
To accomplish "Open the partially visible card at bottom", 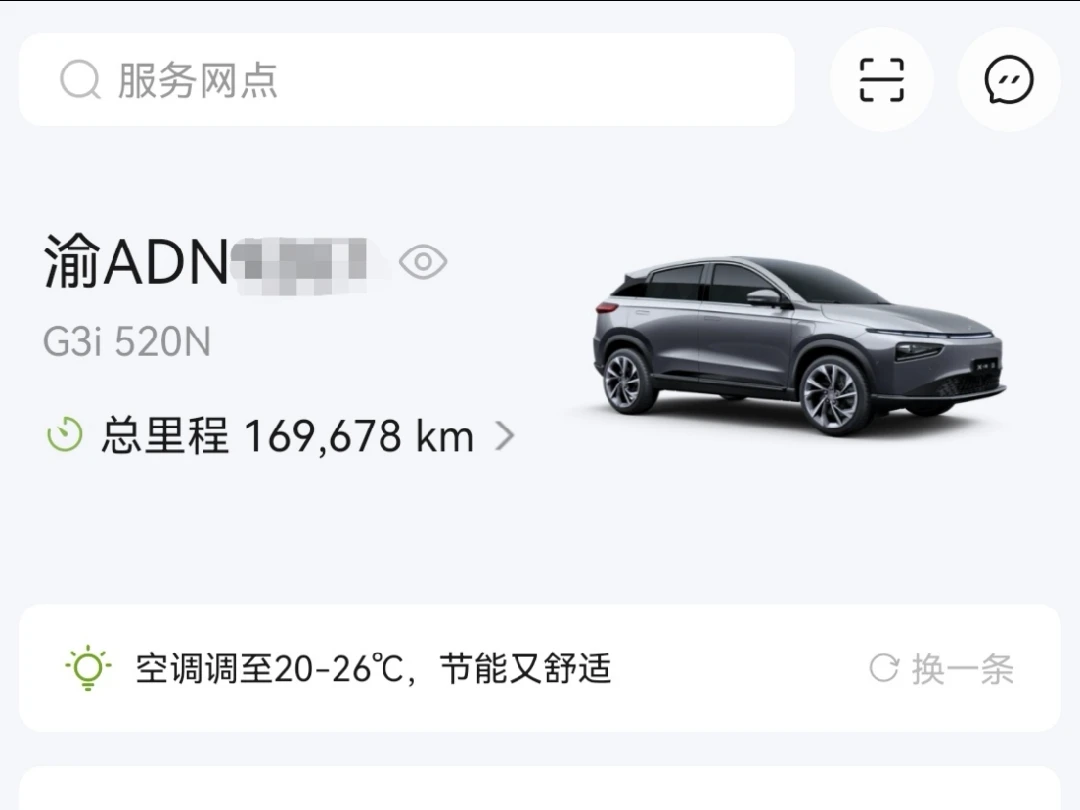I will point(540,788).
